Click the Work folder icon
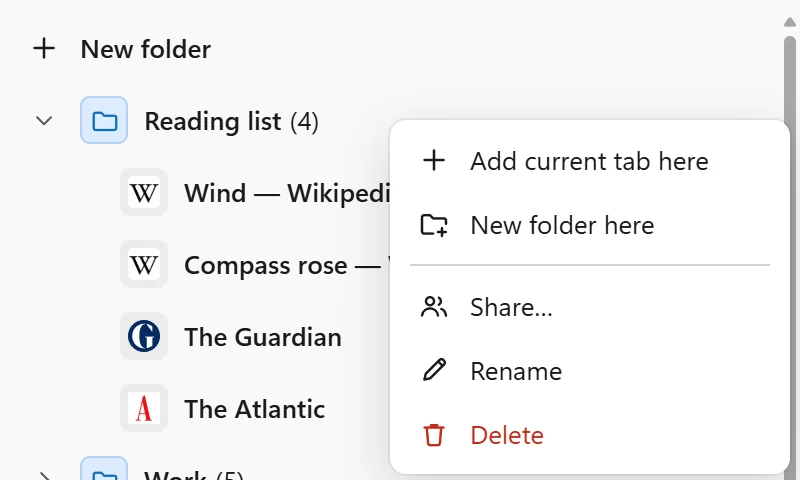800x480 pixels. tap(104, 469)
